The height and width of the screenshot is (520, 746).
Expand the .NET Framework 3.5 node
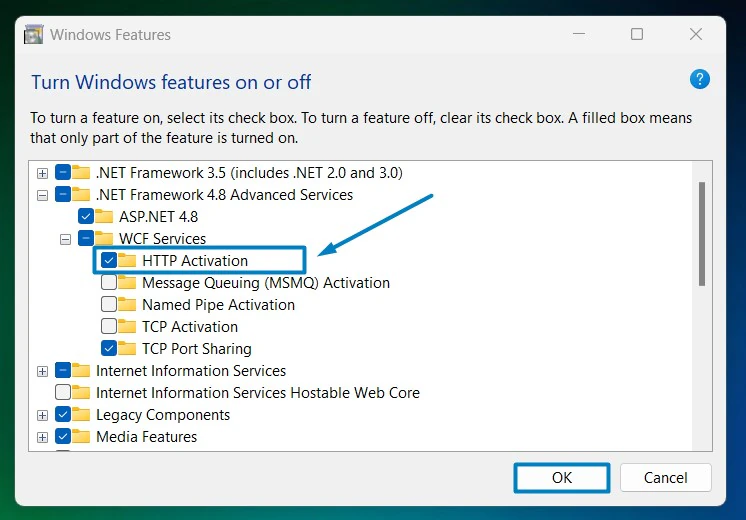[42, 173]
